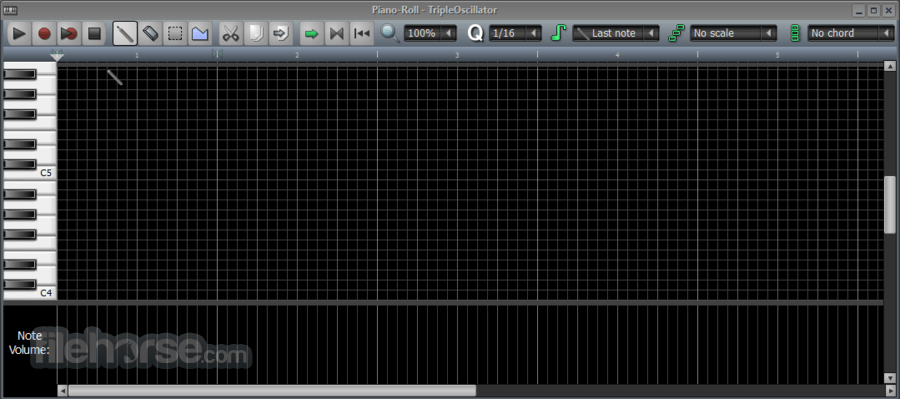Image resolution: width=900 pixels, height=399 pixels.
Task: Click bar 2 on the timeline ruler
Action: point(297,55)
